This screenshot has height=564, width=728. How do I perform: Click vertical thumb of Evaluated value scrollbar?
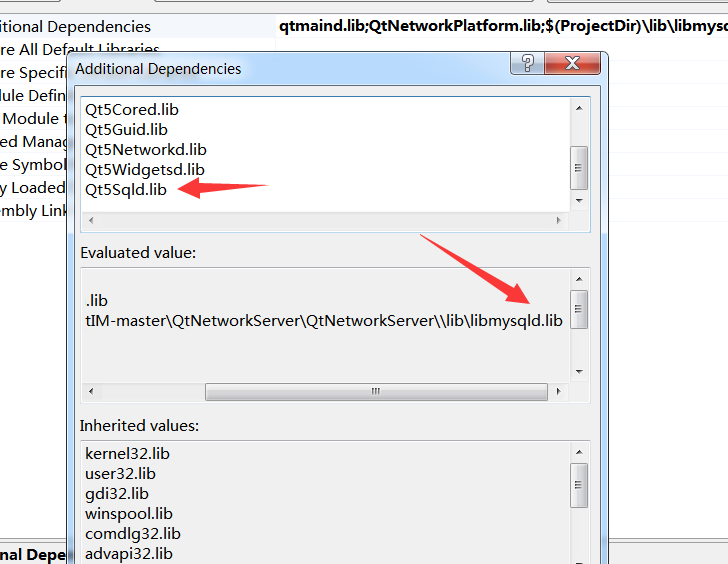pos(579,309)
